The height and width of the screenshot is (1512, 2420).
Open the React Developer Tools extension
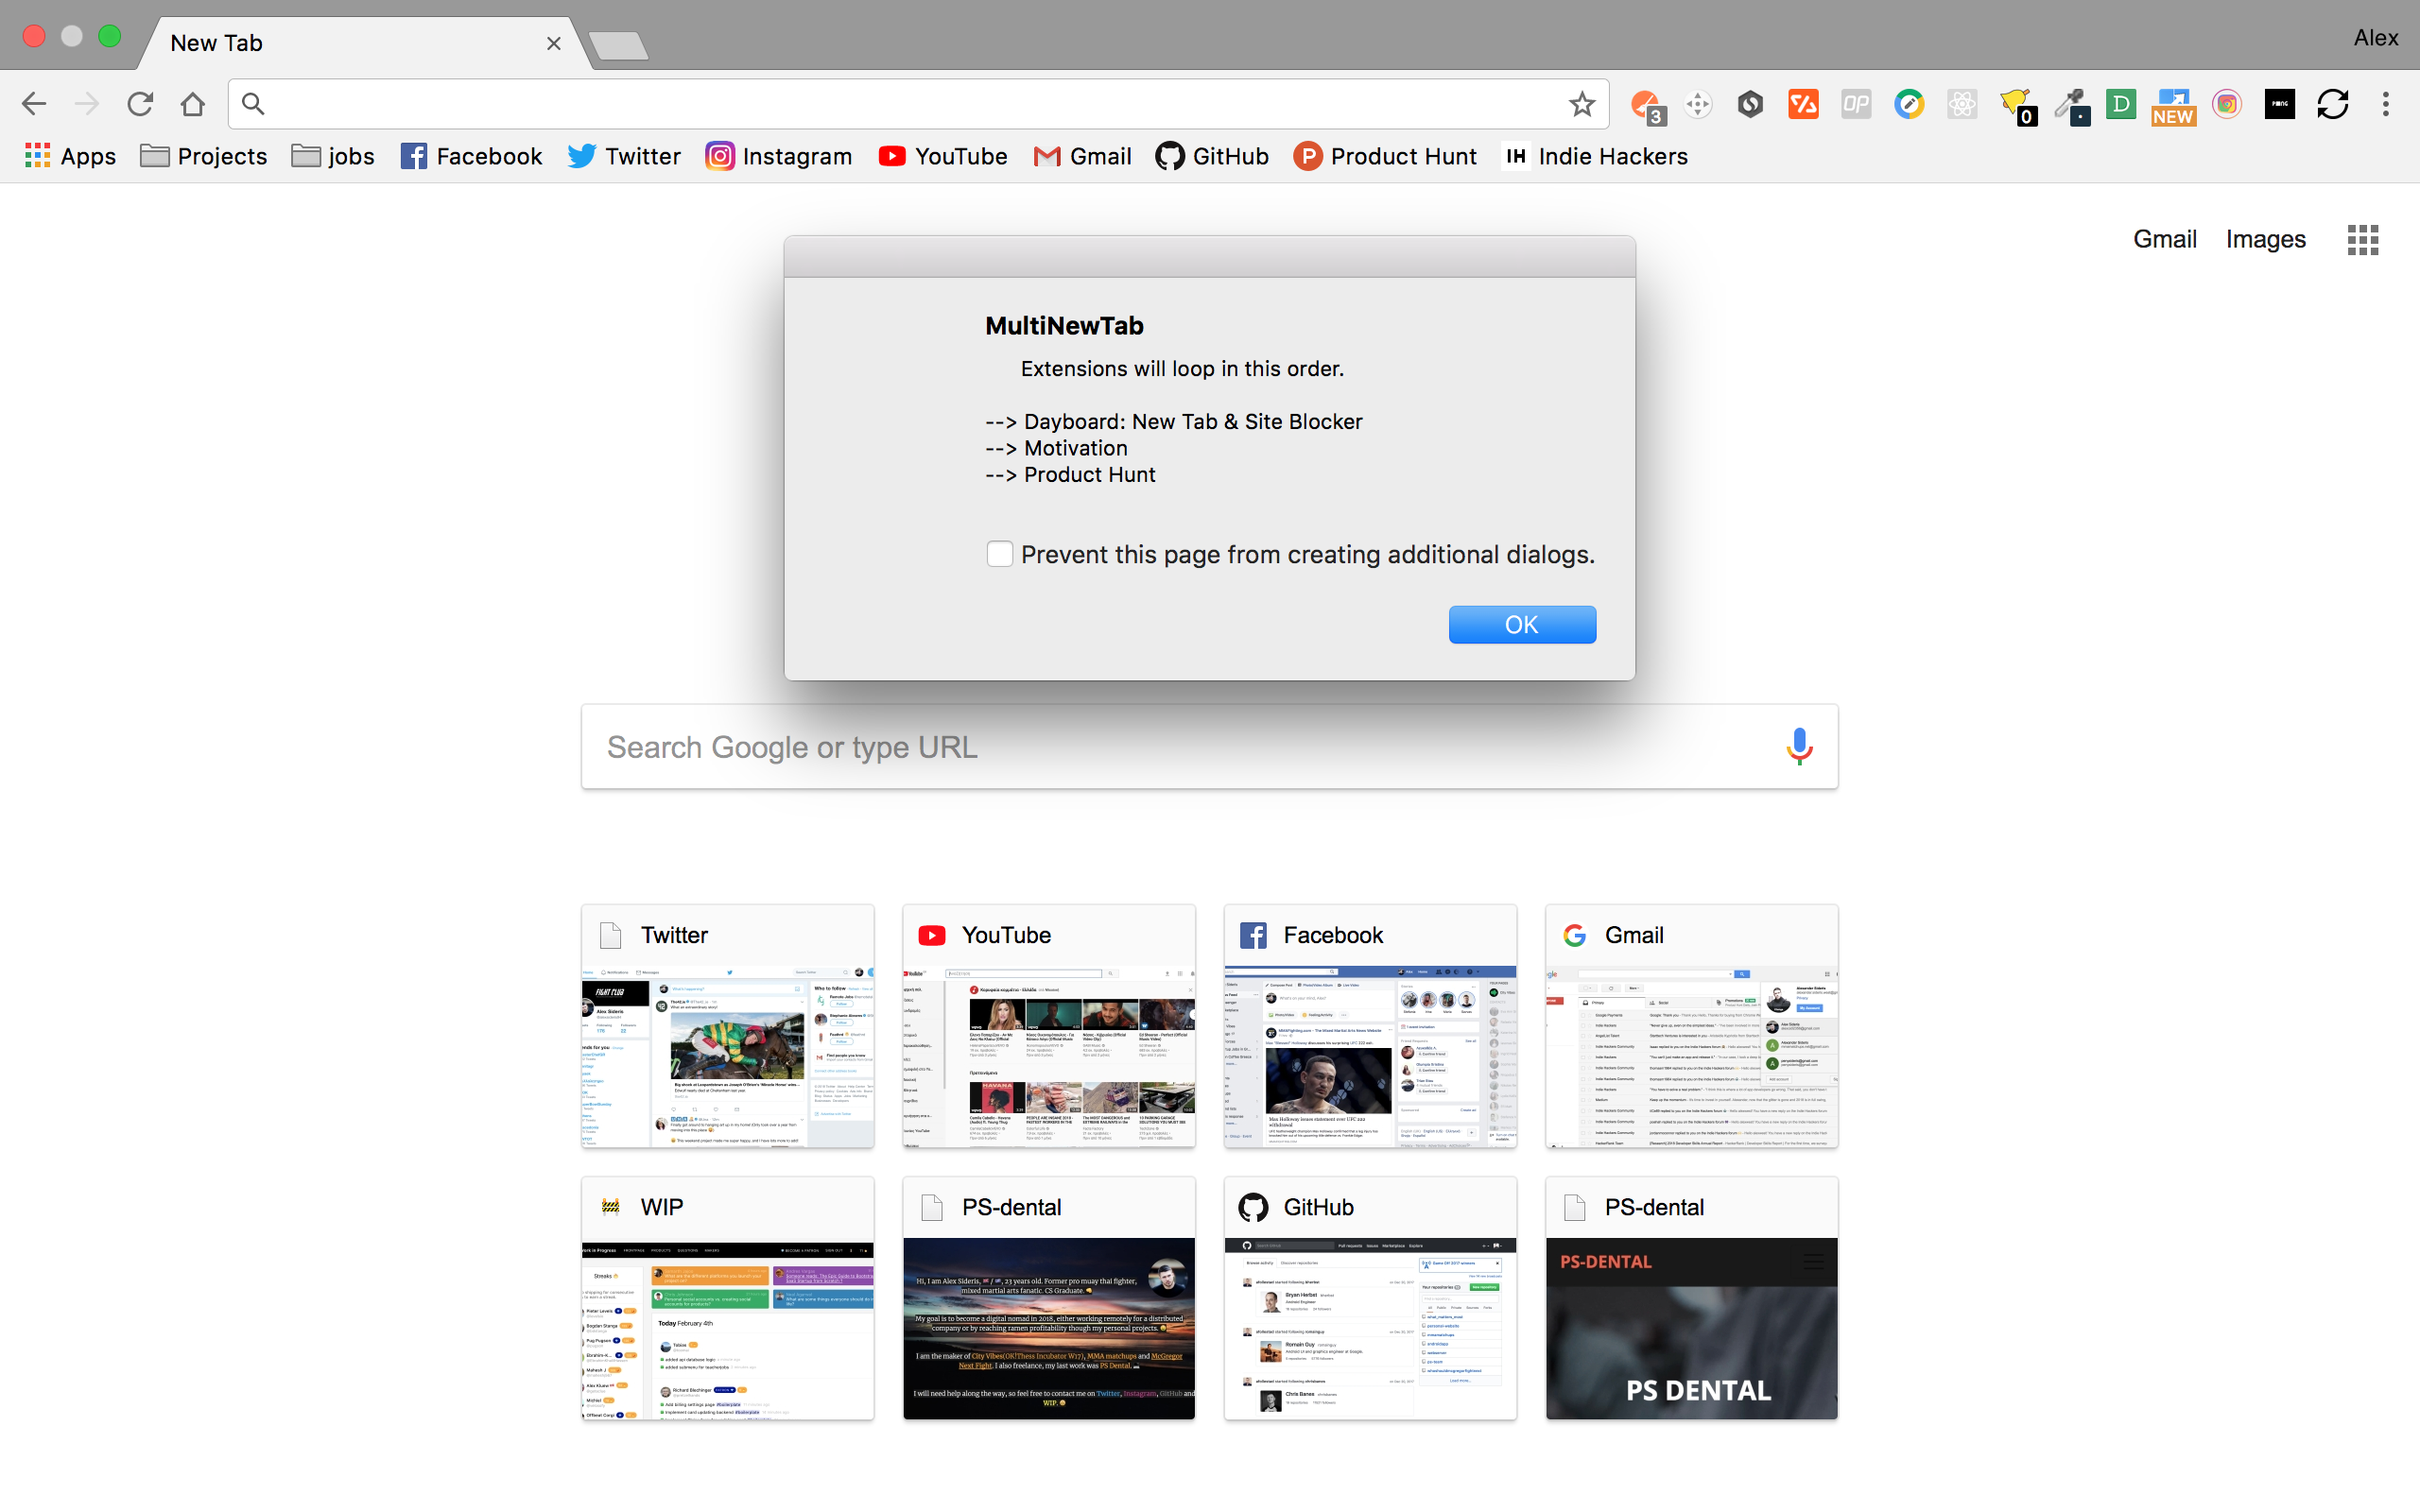[x=1962, y=104]
